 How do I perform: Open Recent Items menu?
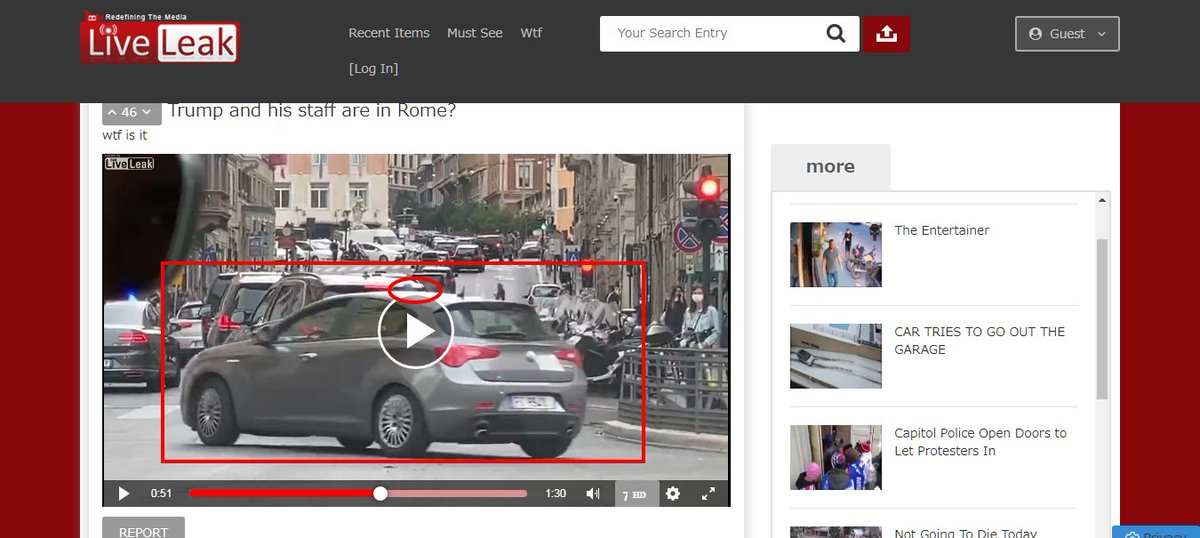click(389, 33)
